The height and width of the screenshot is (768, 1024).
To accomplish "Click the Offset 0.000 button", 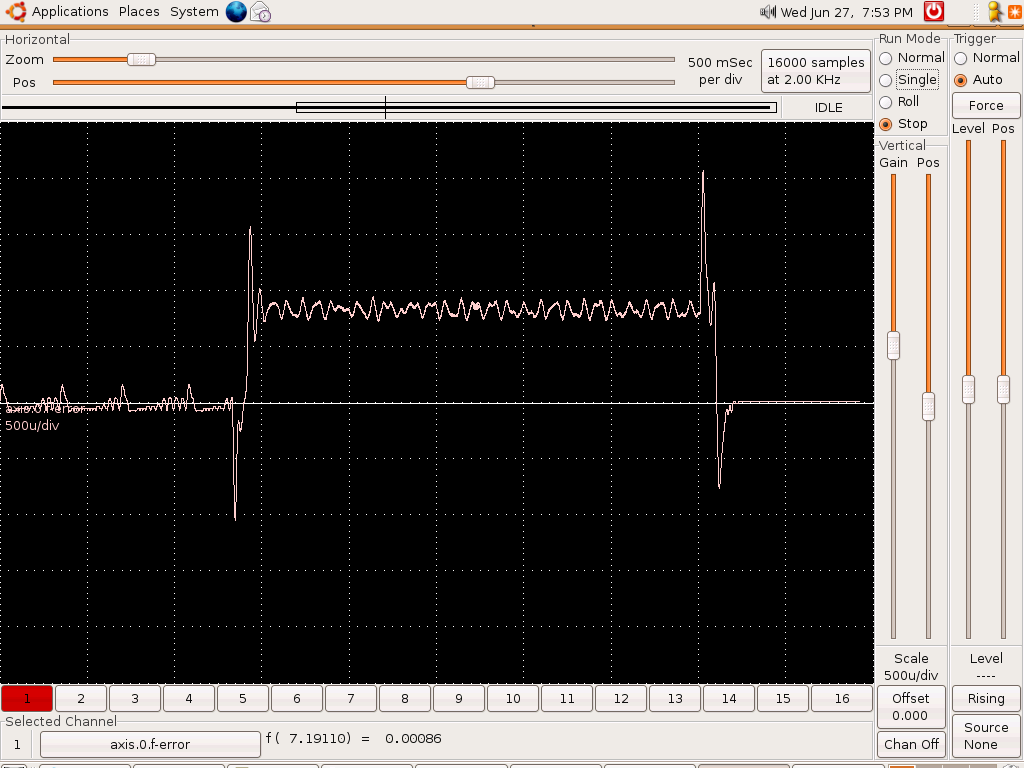I will 910,707.
